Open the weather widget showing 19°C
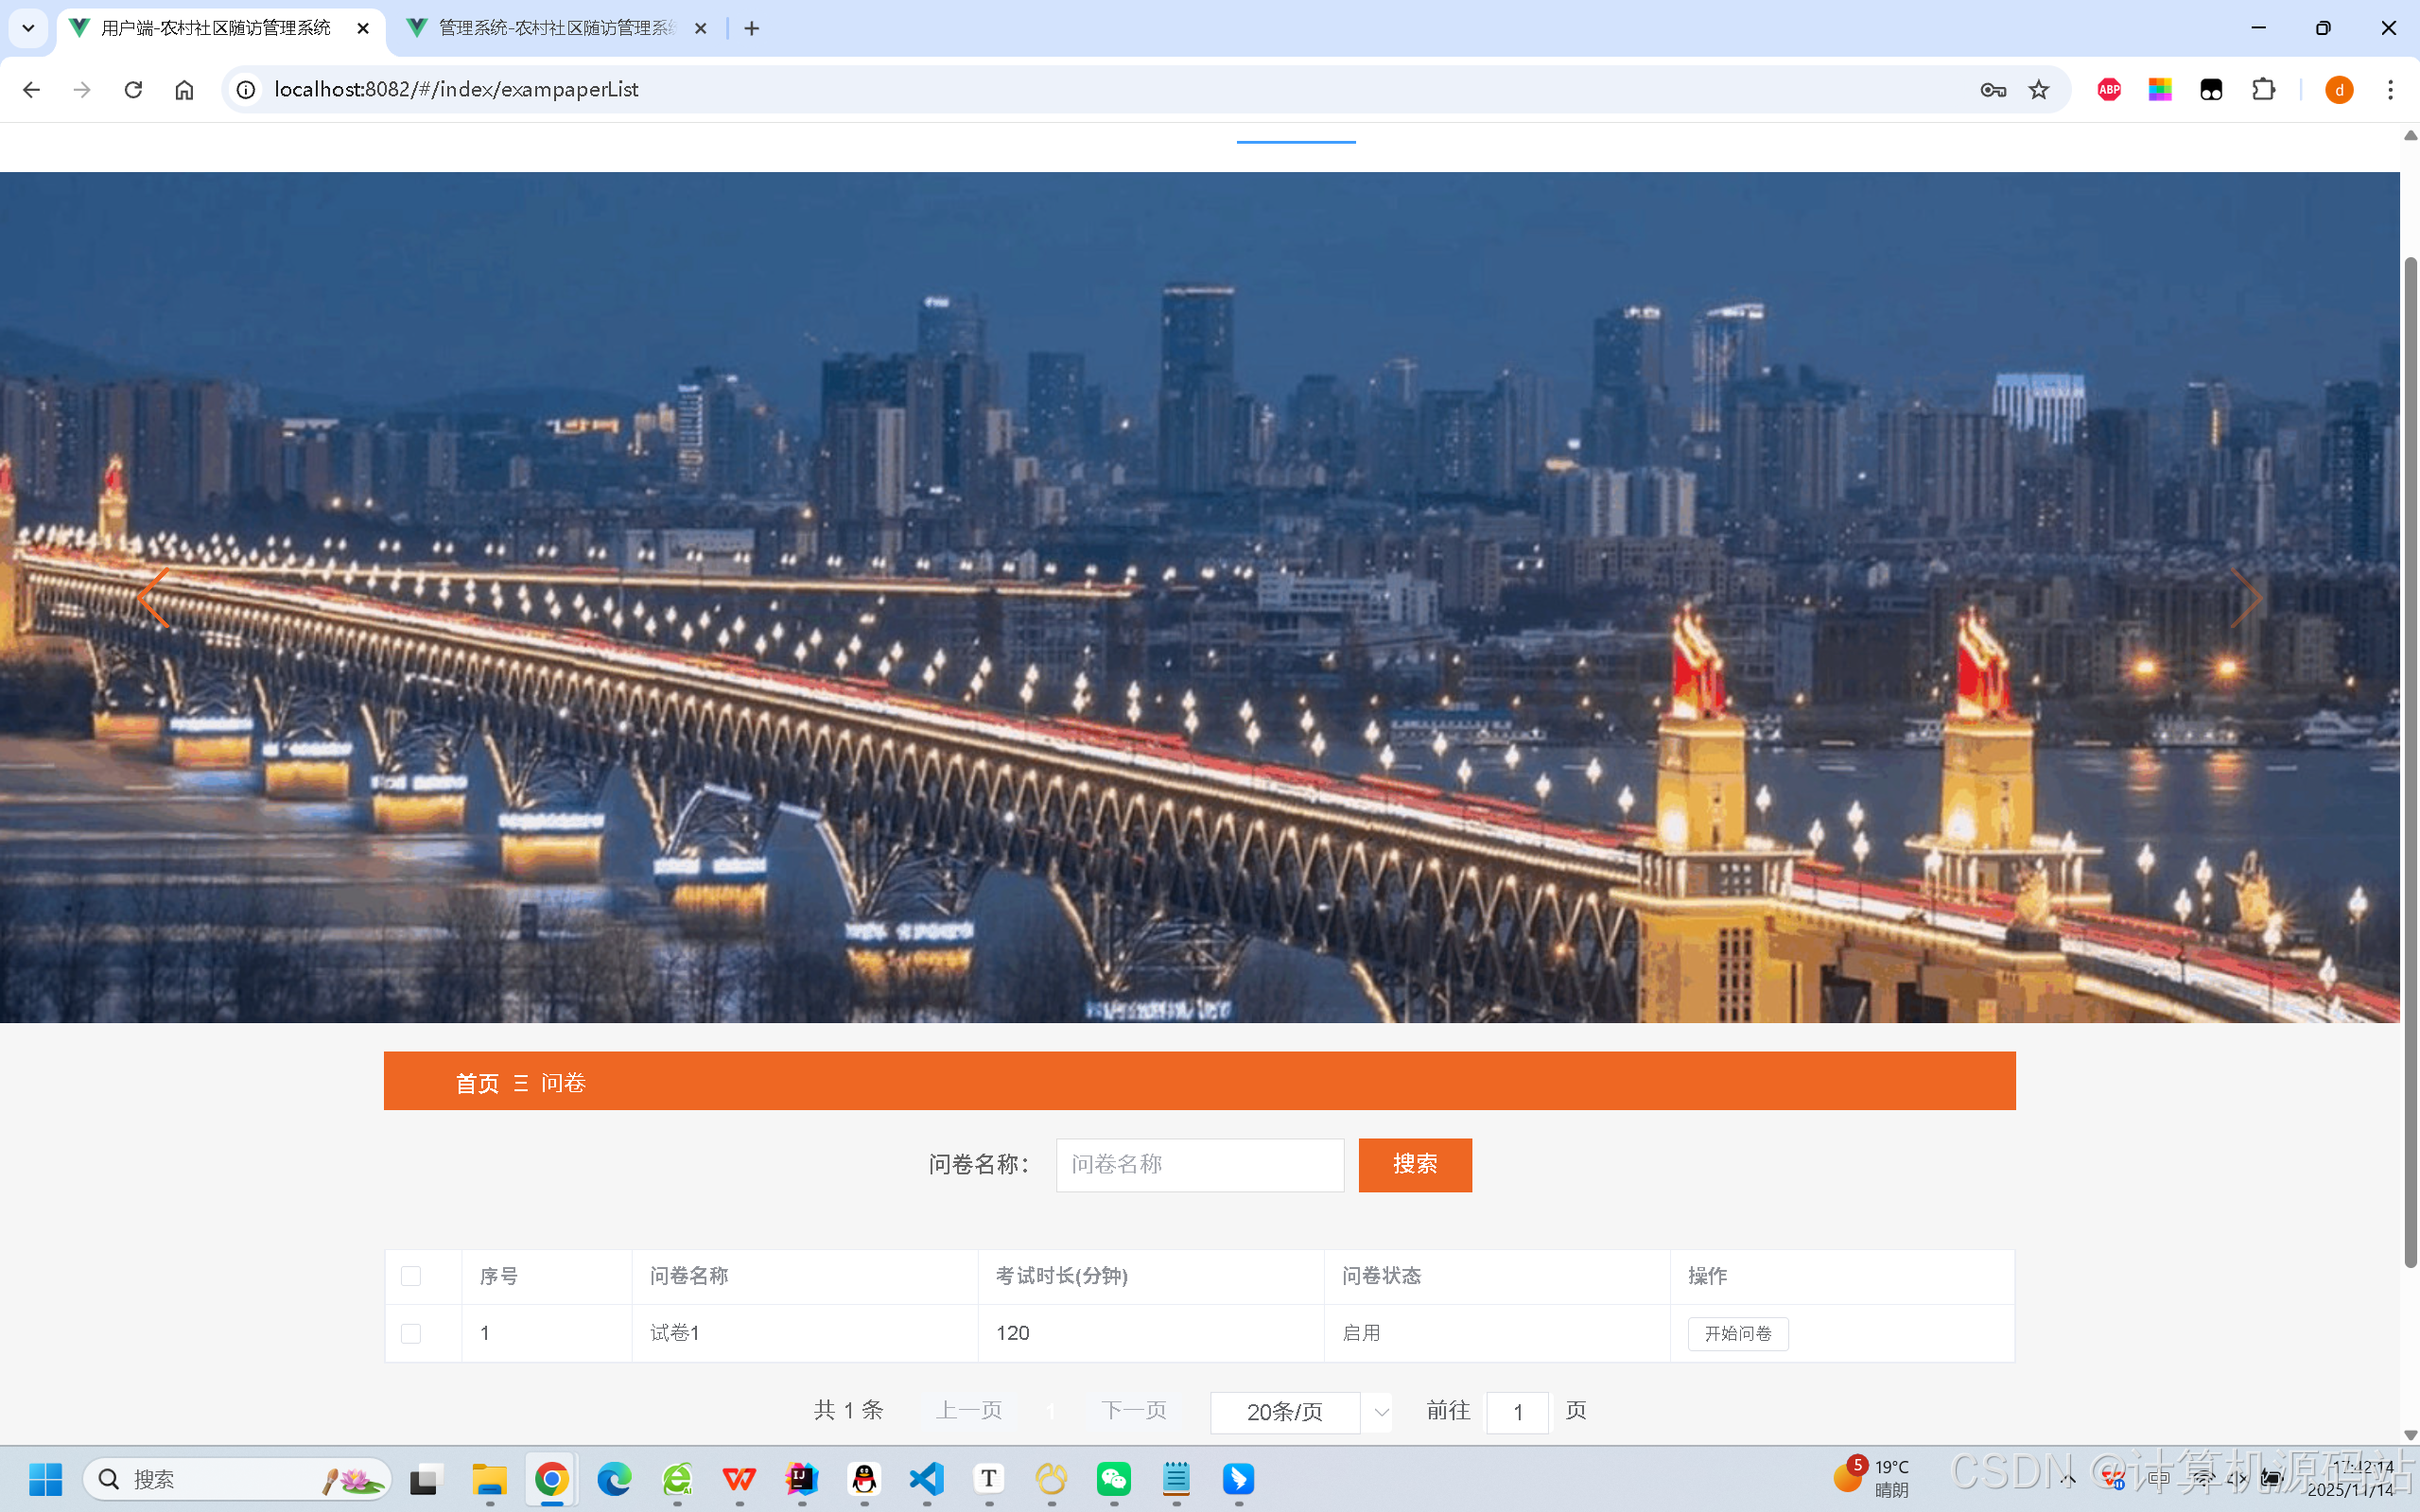The height and width of the screenshot is (1512, 2420). [x=1872, y=1478]
